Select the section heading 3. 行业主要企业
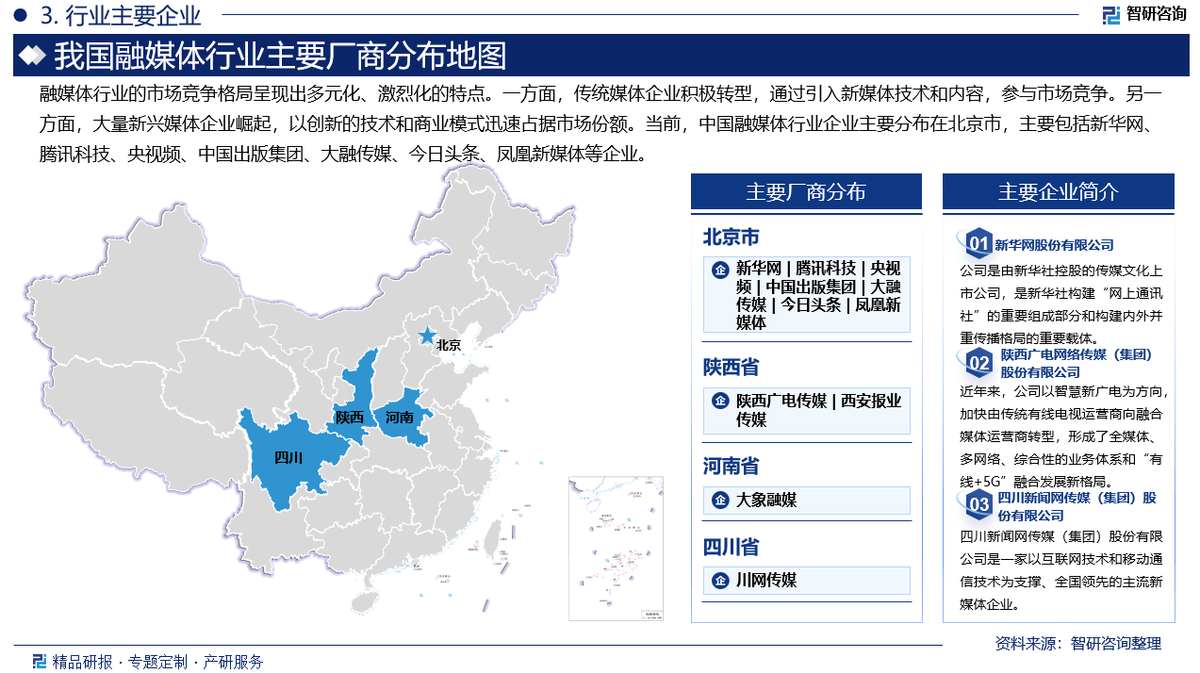1200x673 pixels. click(x=119, y=16)
